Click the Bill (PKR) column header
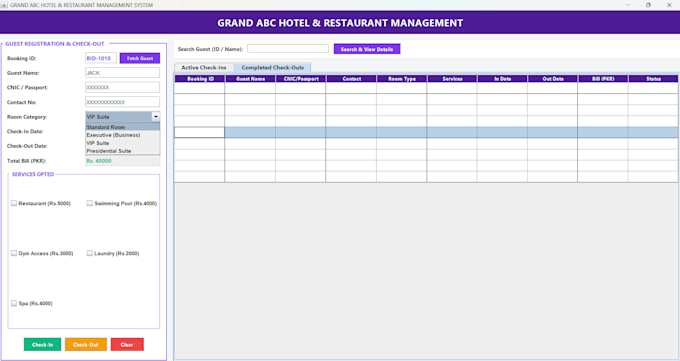This screenshot has height=361, width=680. [603, 79]
